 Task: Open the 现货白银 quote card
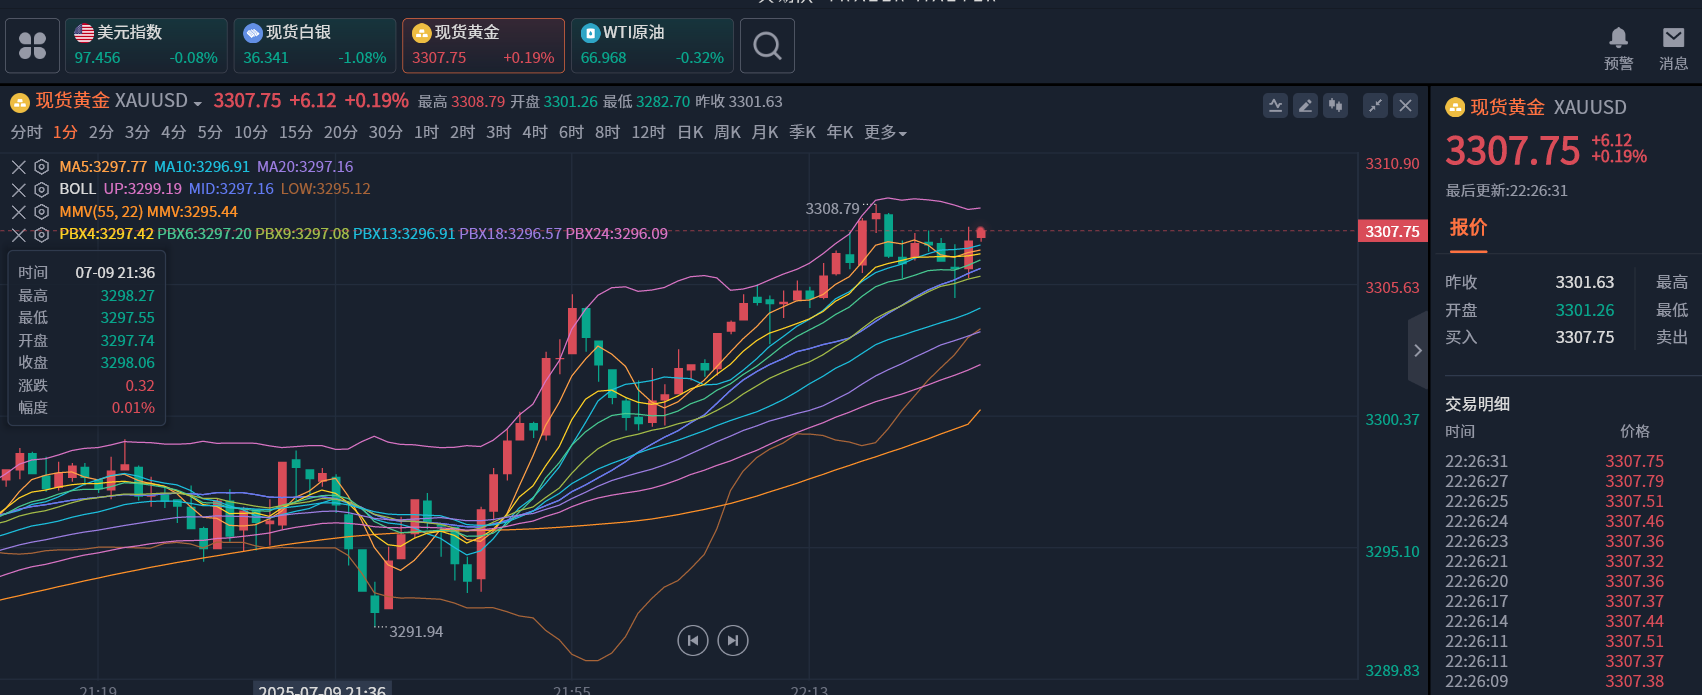[x=315, y=46]
